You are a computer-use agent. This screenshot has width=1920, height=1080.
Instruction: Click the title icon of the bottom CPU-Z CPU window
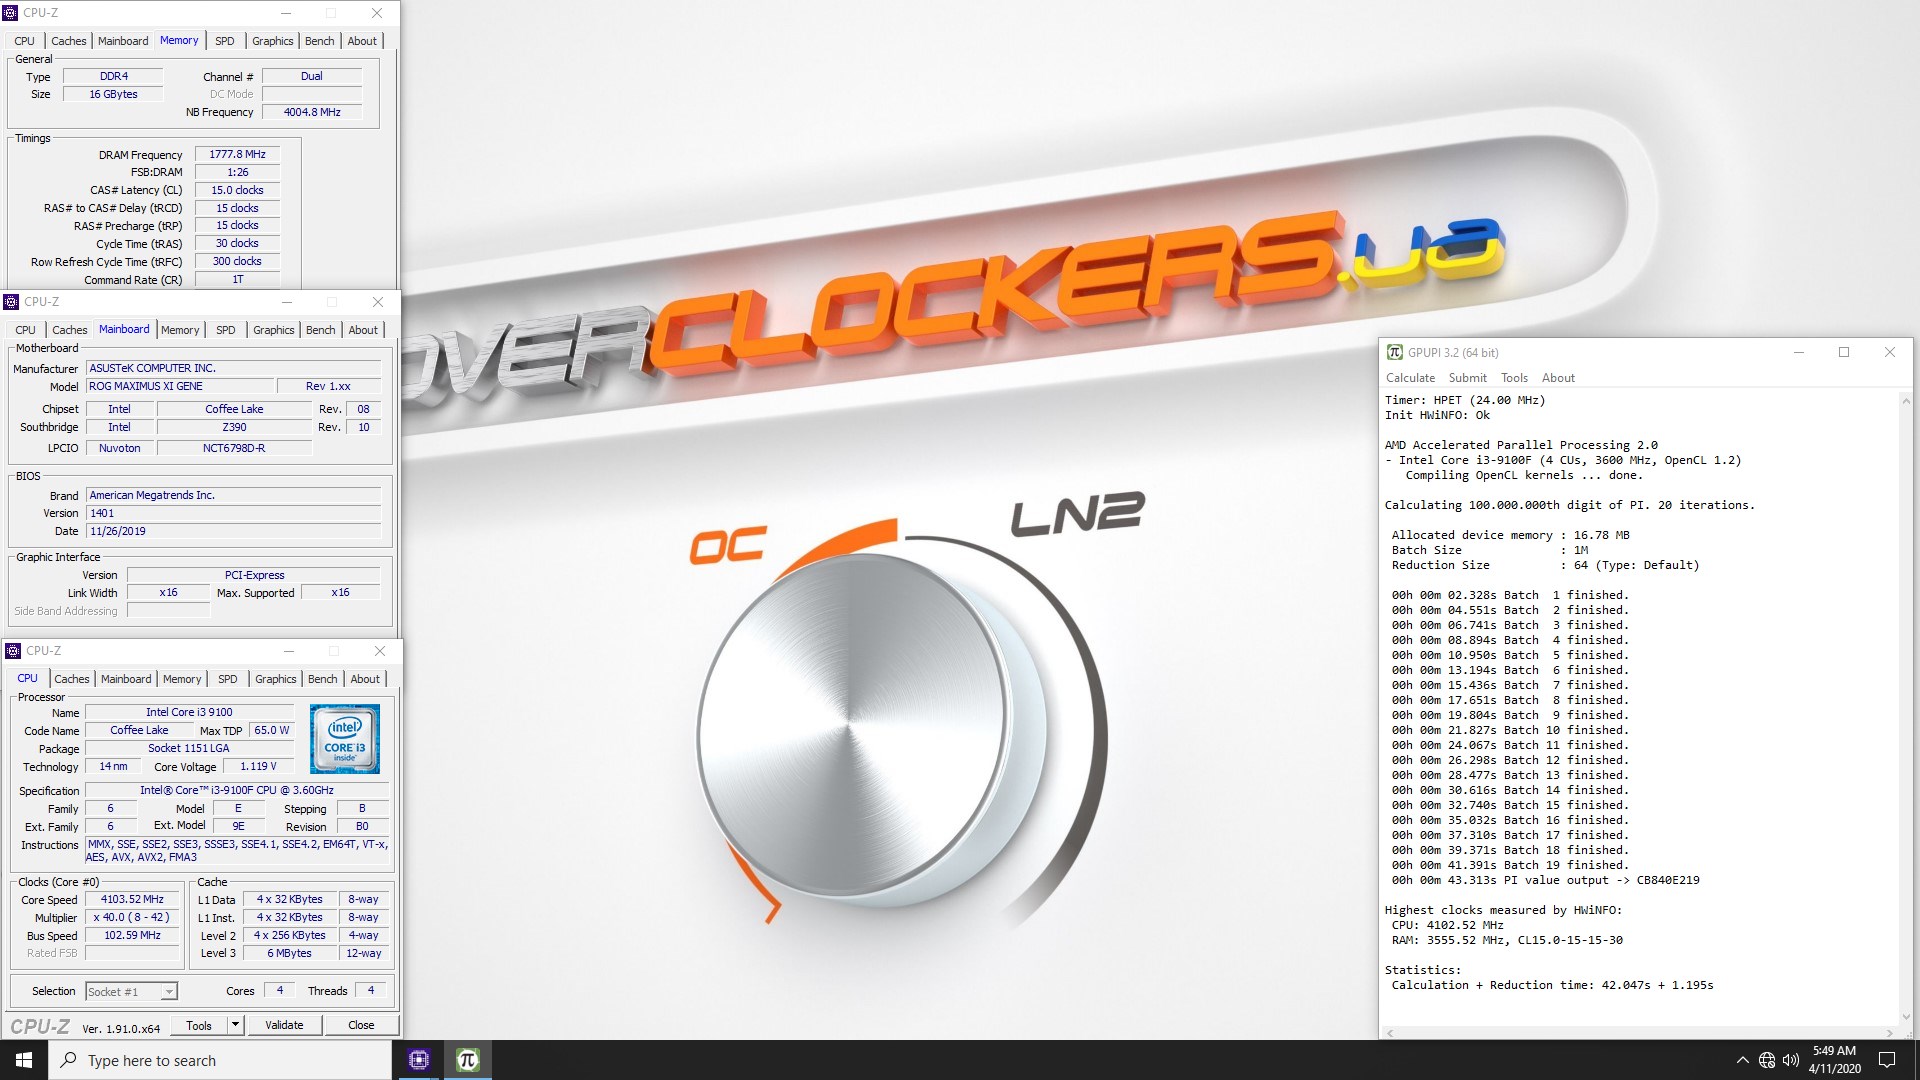coord(13,651)
